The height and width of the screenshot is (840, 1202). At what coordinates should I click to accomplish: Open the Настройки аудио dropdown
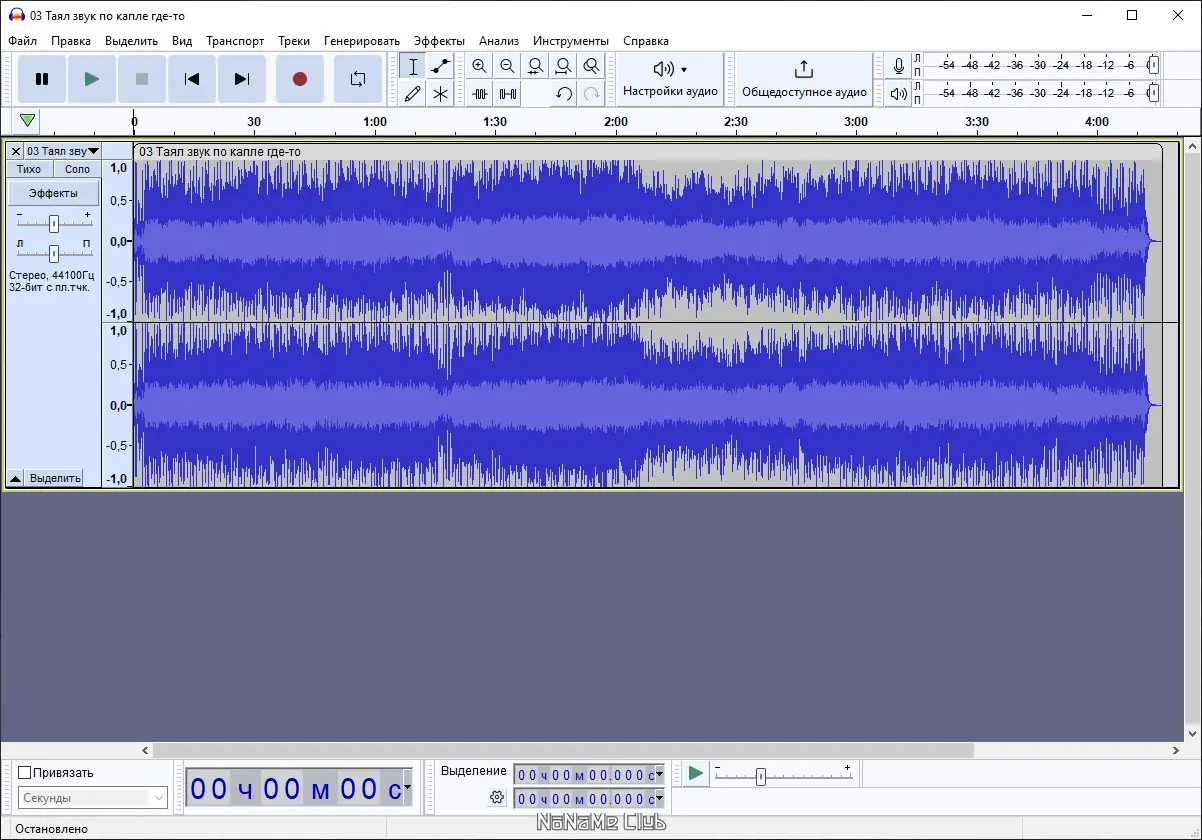pyautogui.click(x=670, y=79)
